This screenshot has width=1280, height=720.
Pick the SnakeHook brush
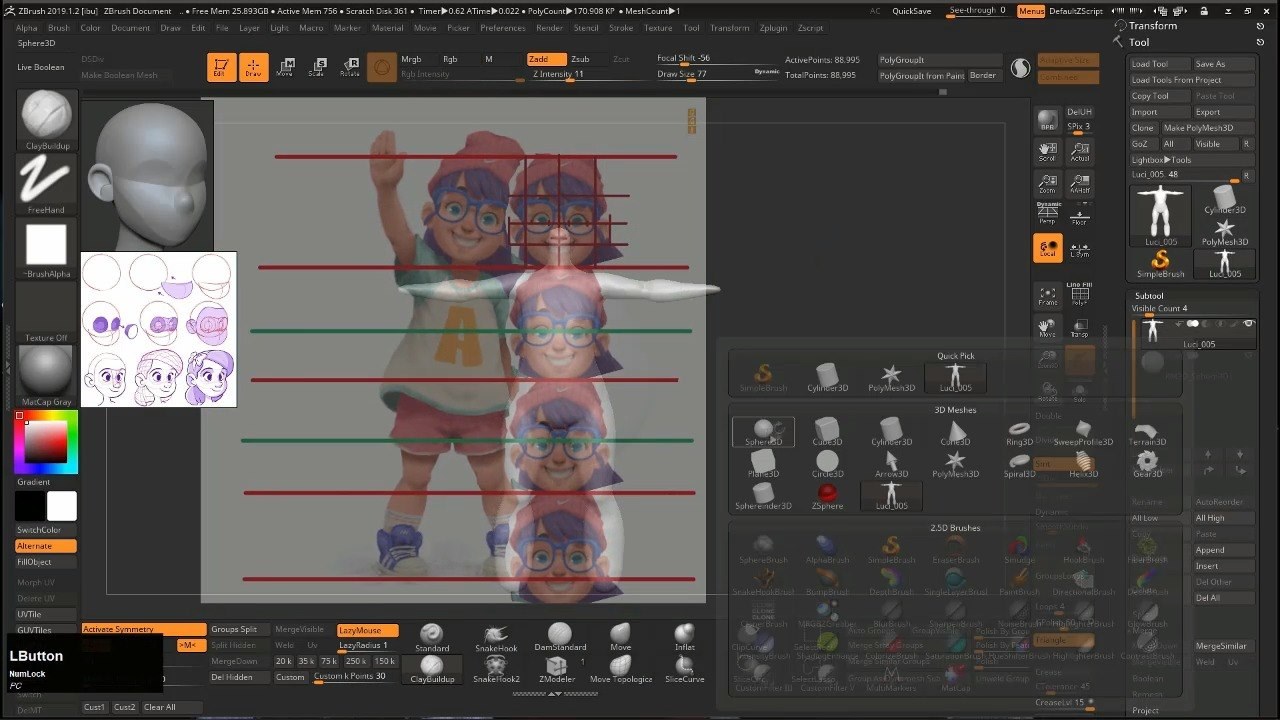pos(495,638)
